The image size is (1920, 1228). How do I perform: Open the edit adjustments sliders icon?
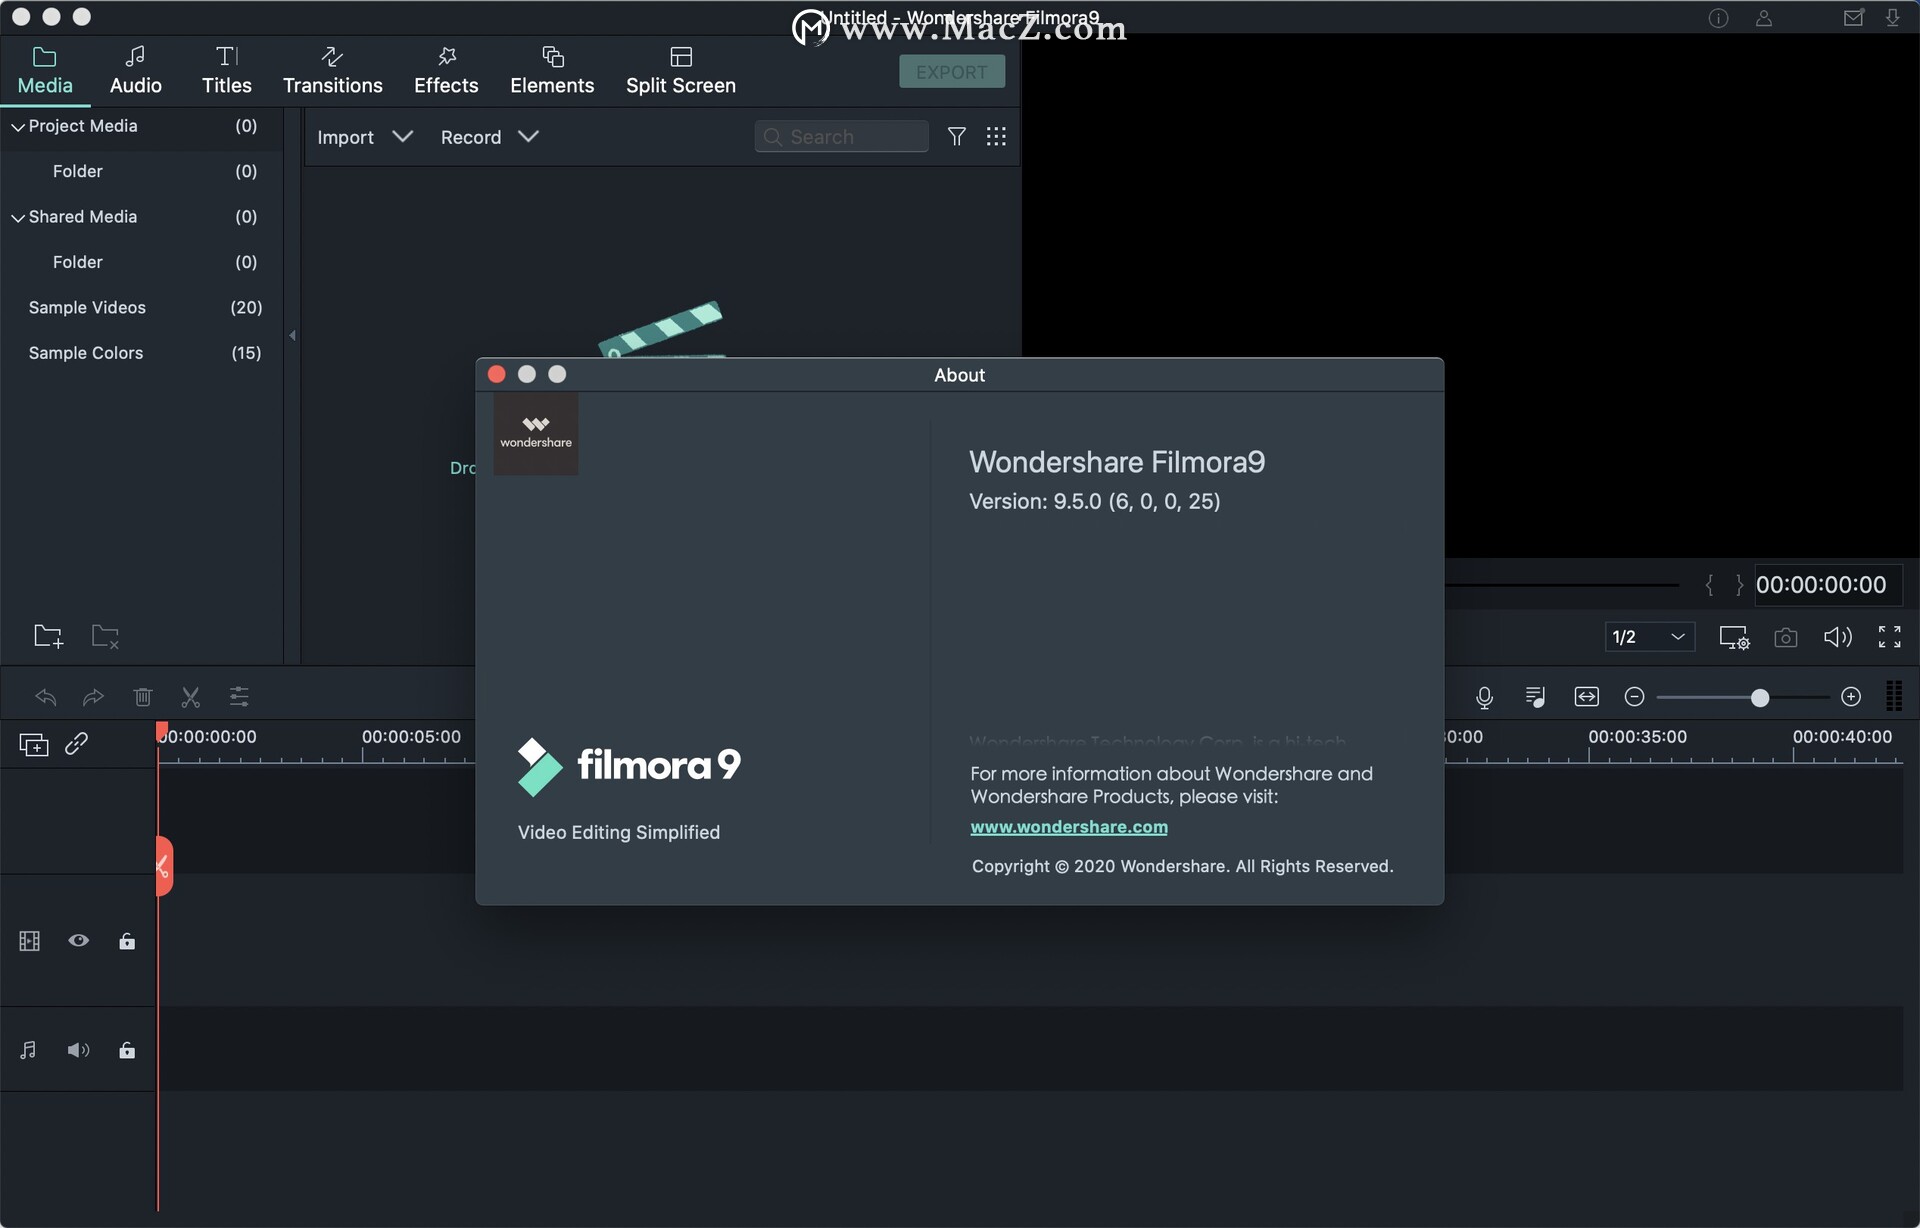239,697
